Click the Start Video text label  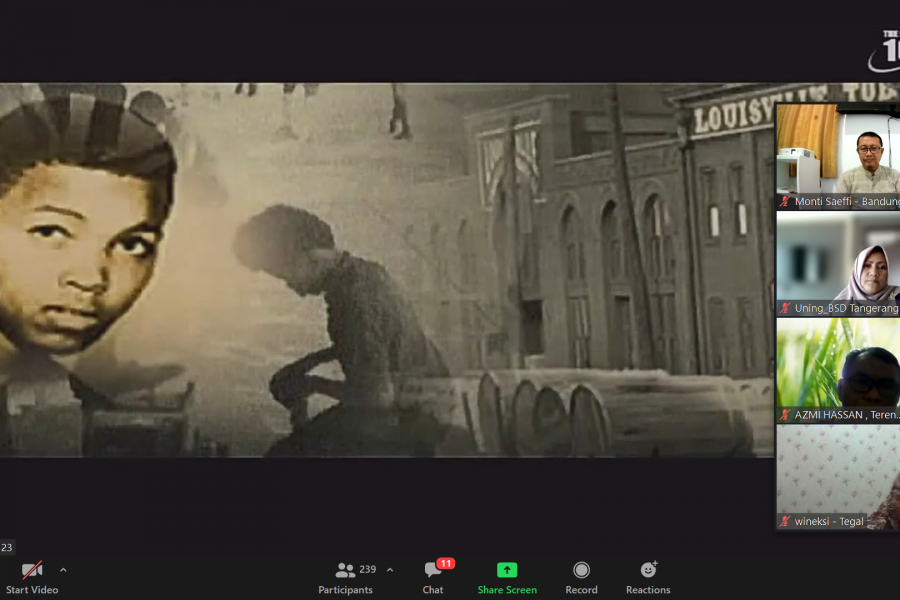point(32,590)
